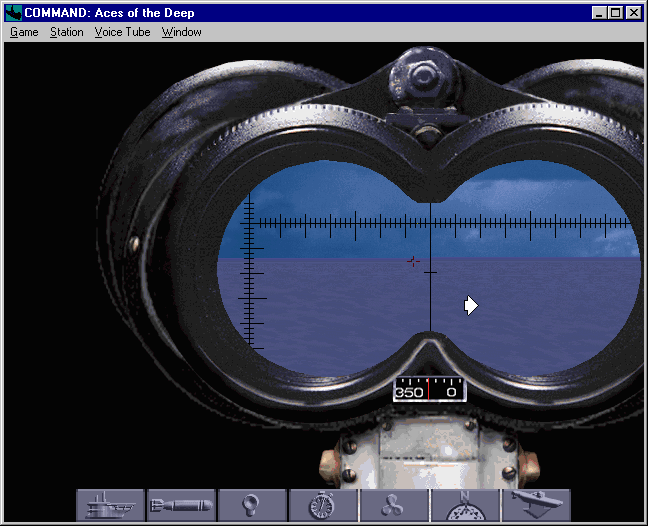Select the periscope station icon
The height and width of the screenshot is (526, 648).
coord(252,505)
